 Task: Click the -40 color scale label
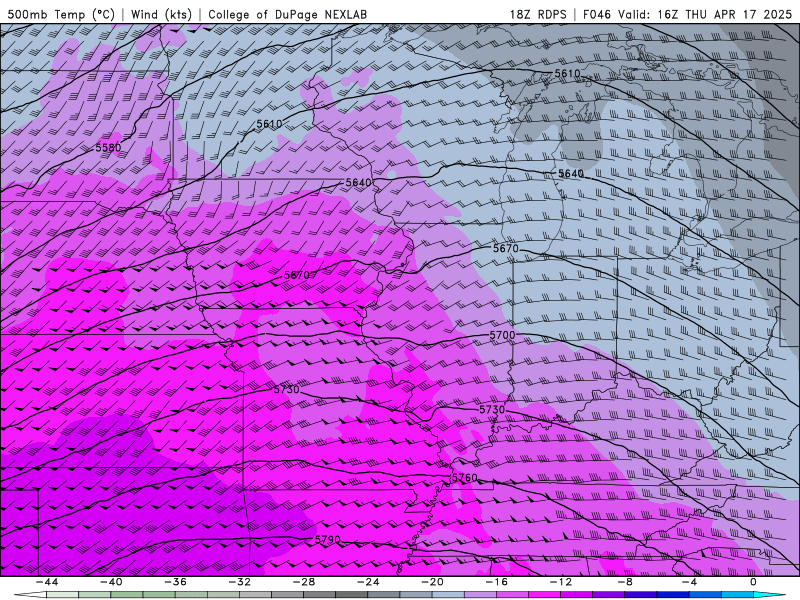[x=111, y=582]
